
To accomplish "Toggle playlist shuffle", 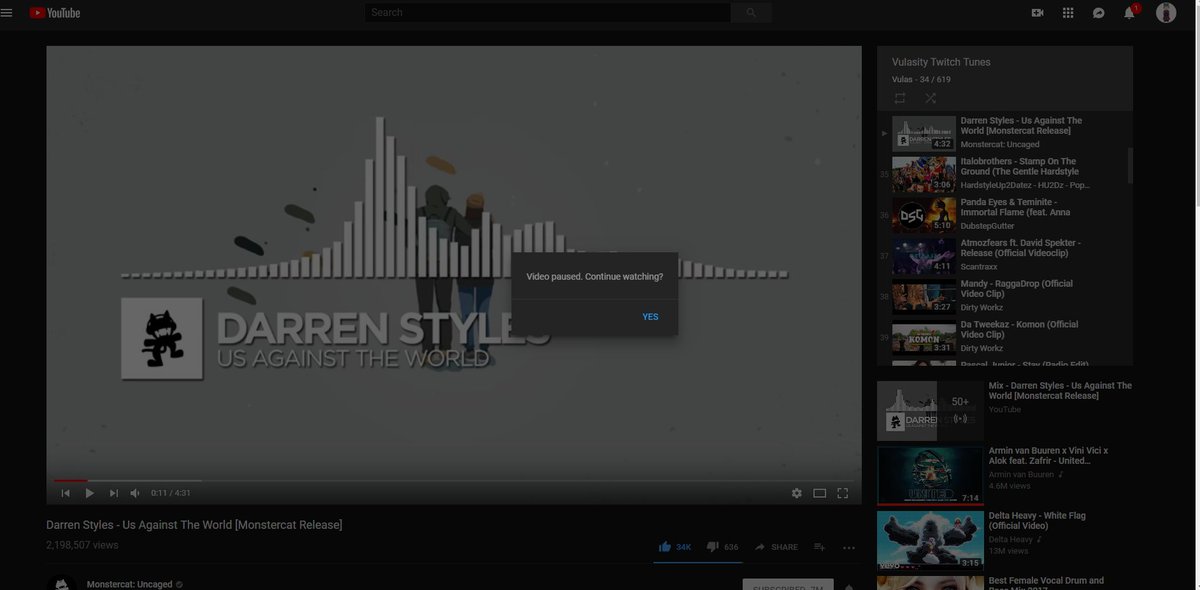I will [x=931, y=98].
